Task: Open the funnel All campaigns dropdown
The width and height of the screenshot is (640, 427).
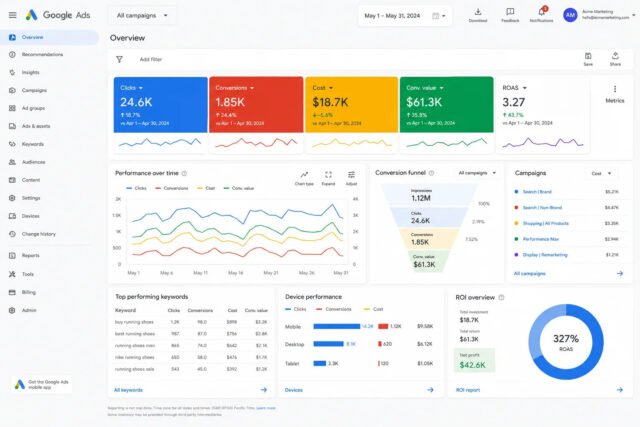Action: click(477, 173)
